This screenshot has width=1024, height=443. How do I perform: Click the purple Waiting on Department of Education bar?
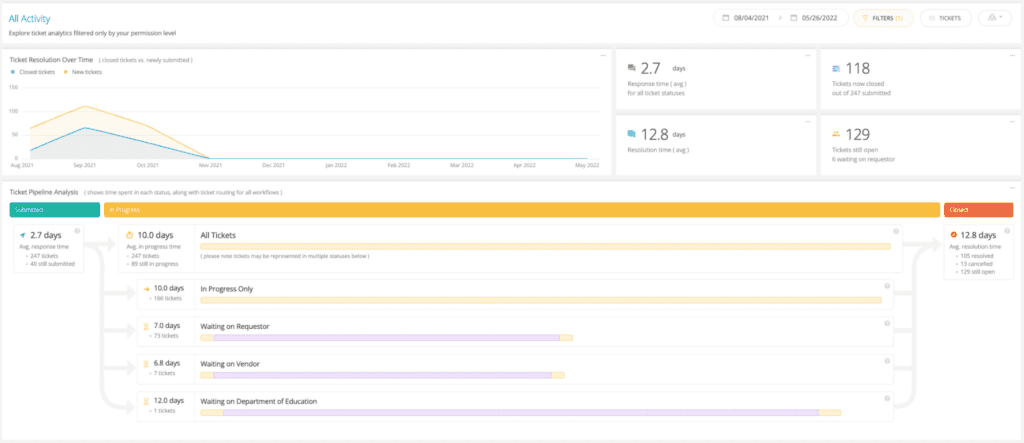point(520,412)
